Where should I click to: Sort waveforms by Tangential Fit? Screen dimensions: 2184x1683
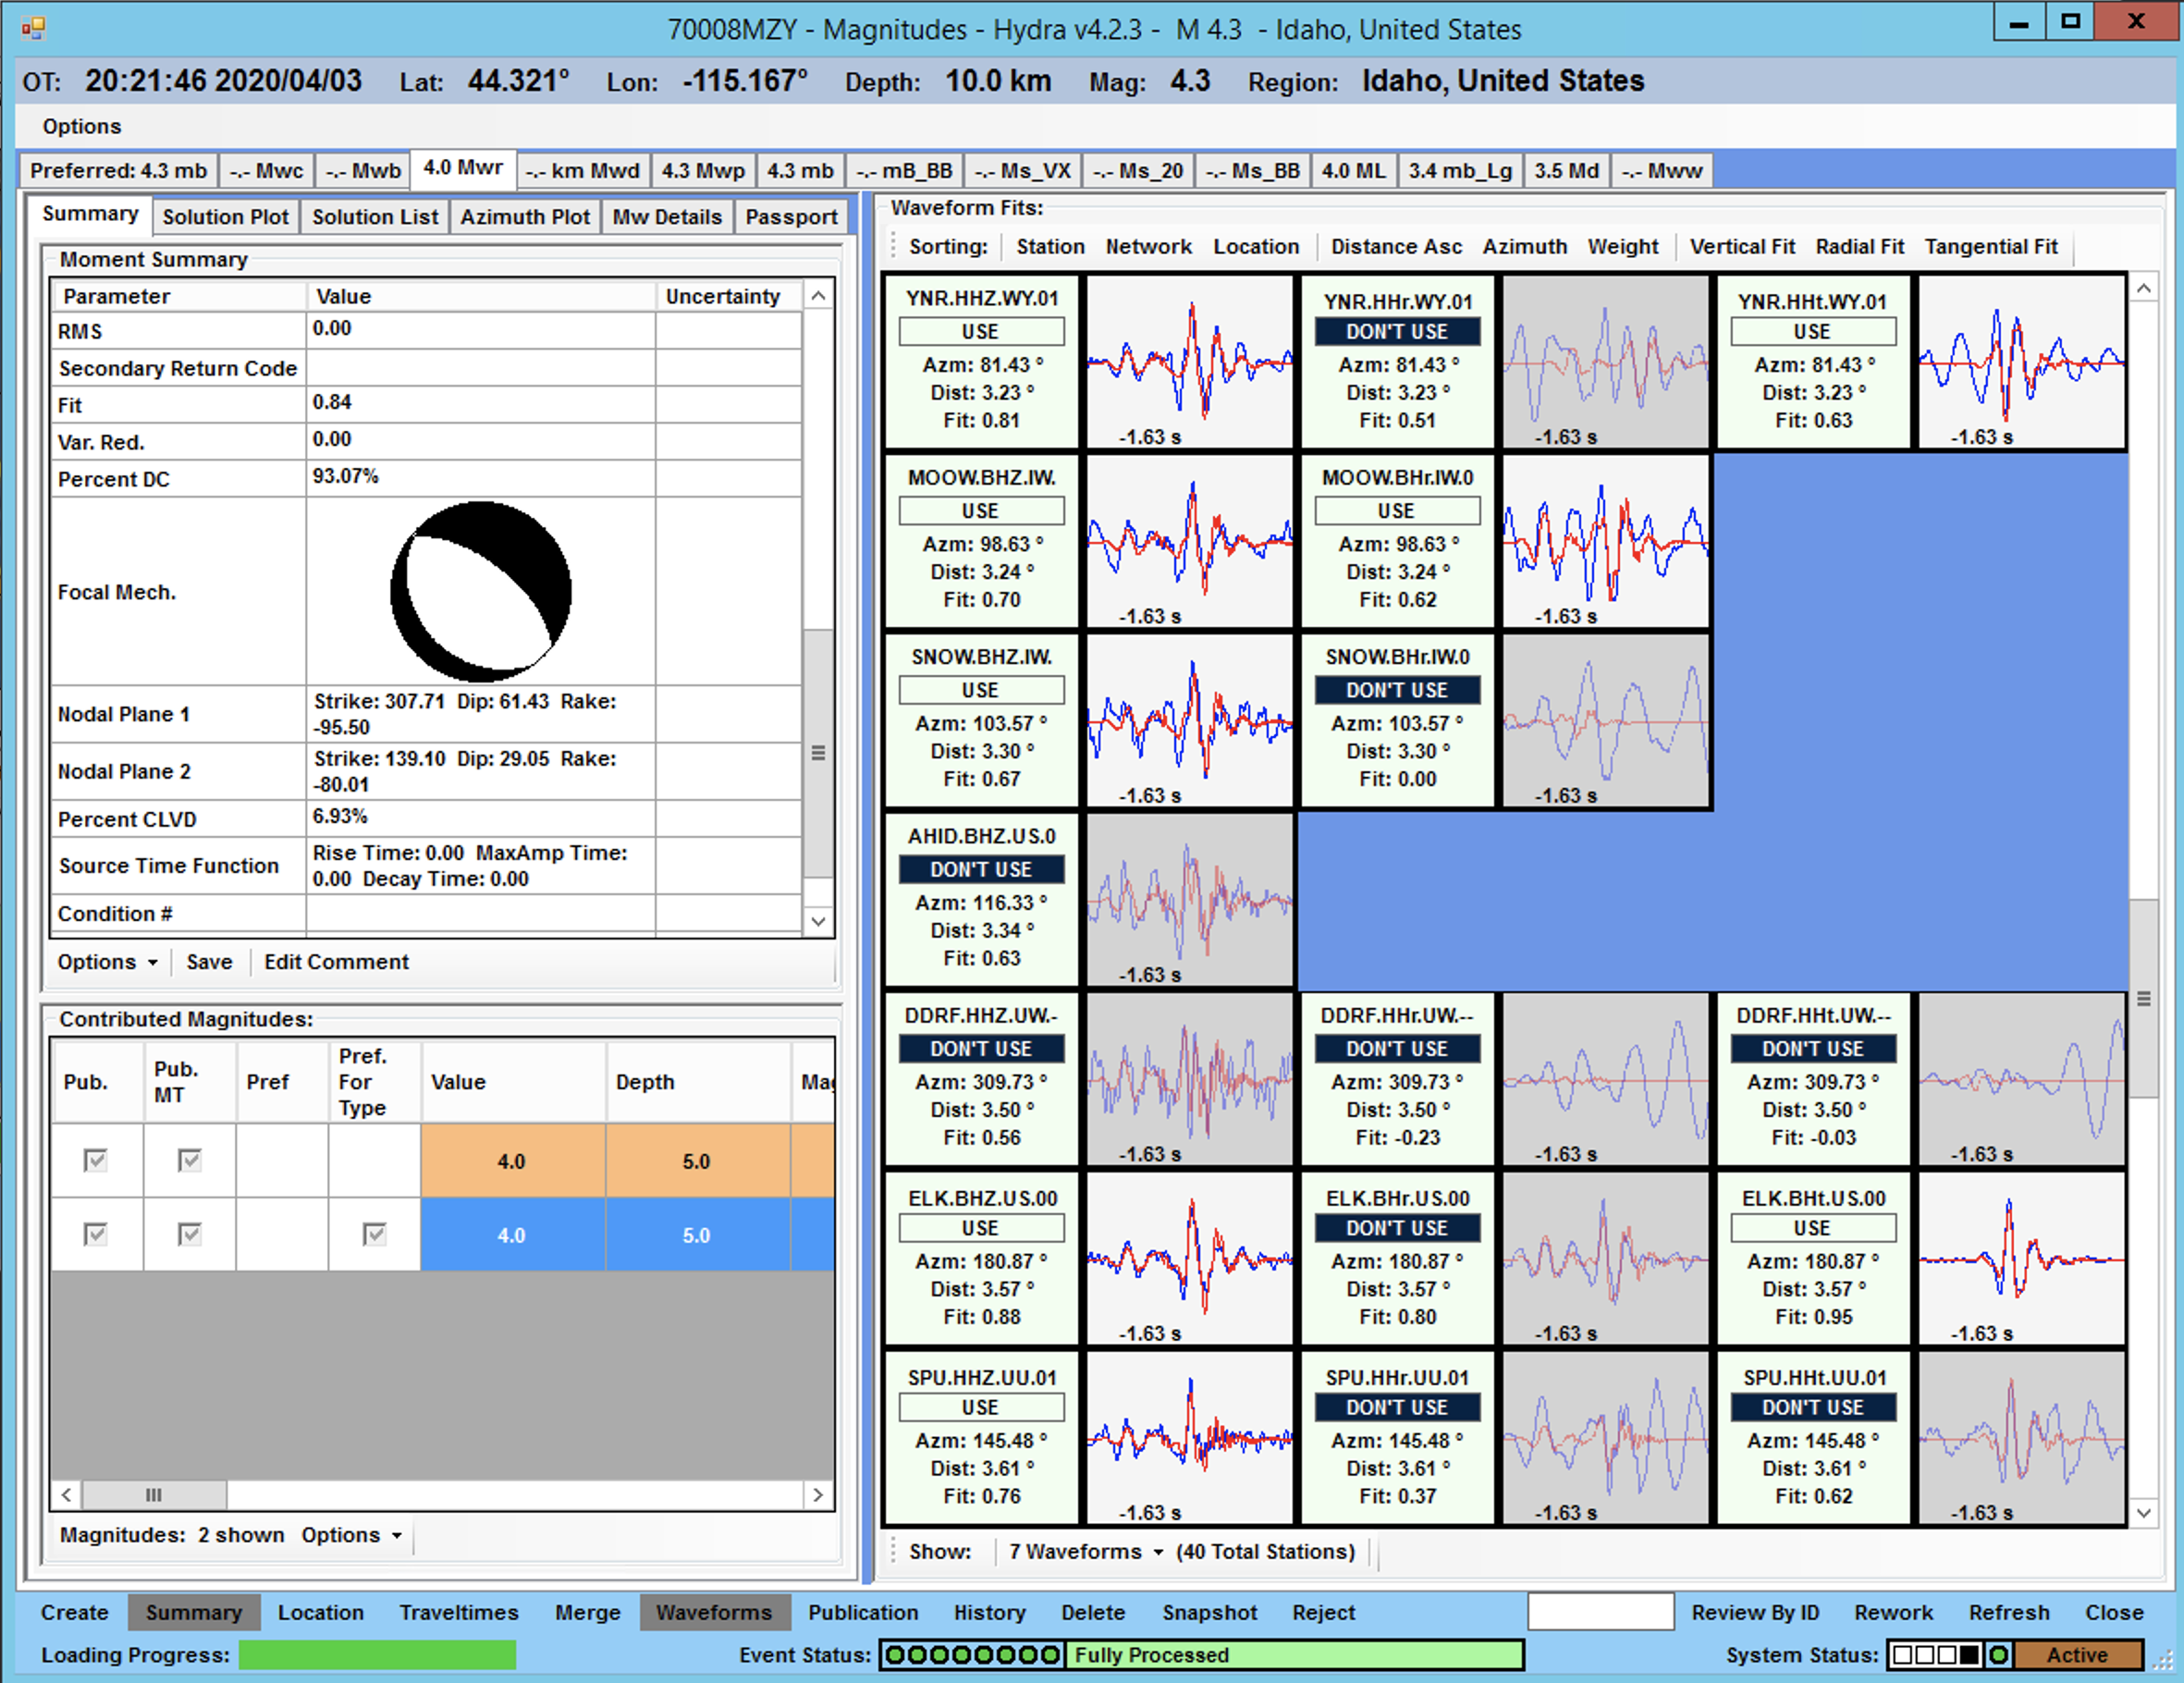(x=1991, y=247)
